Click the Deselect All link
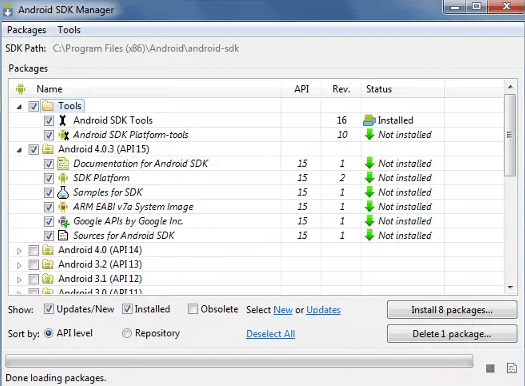Image resolution: width=525 pixels, height=386 pixels. [x=271, y=334]
